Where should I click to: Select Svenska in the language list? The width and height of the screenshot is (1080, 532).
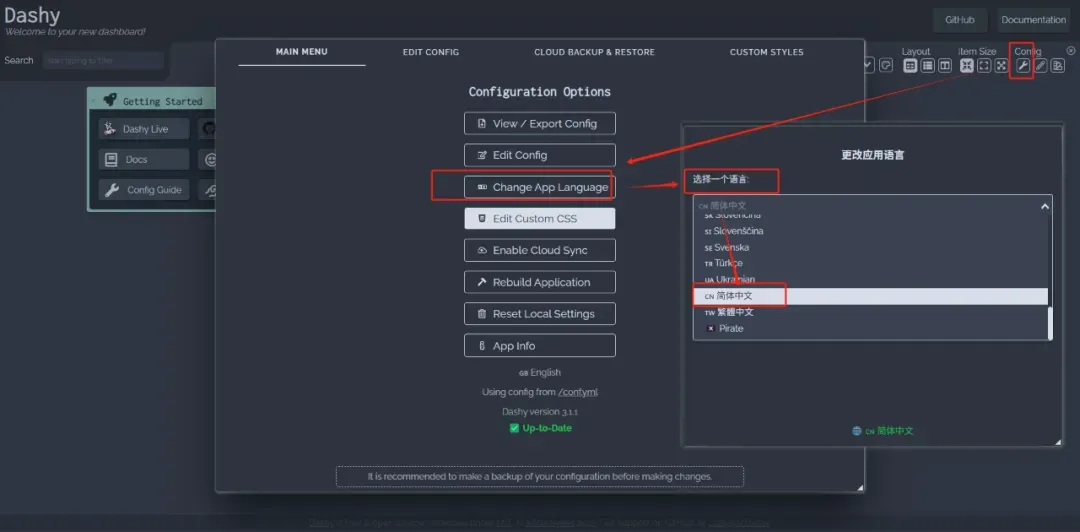click(x=732, y=247)
